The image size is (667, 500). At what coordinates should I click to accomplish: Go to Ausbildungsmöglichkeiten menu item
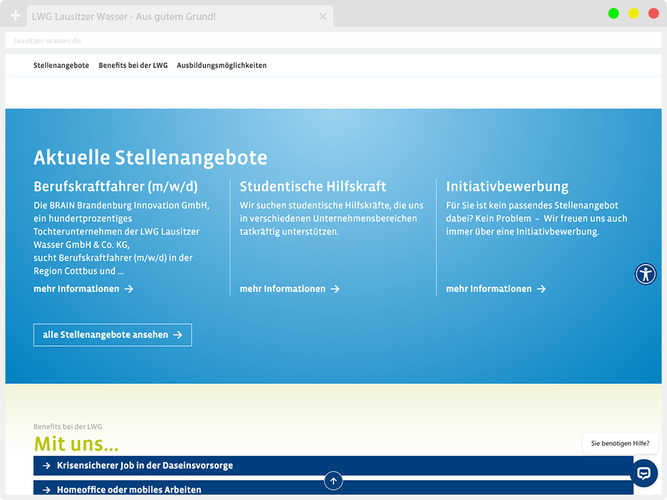[222, 65]
